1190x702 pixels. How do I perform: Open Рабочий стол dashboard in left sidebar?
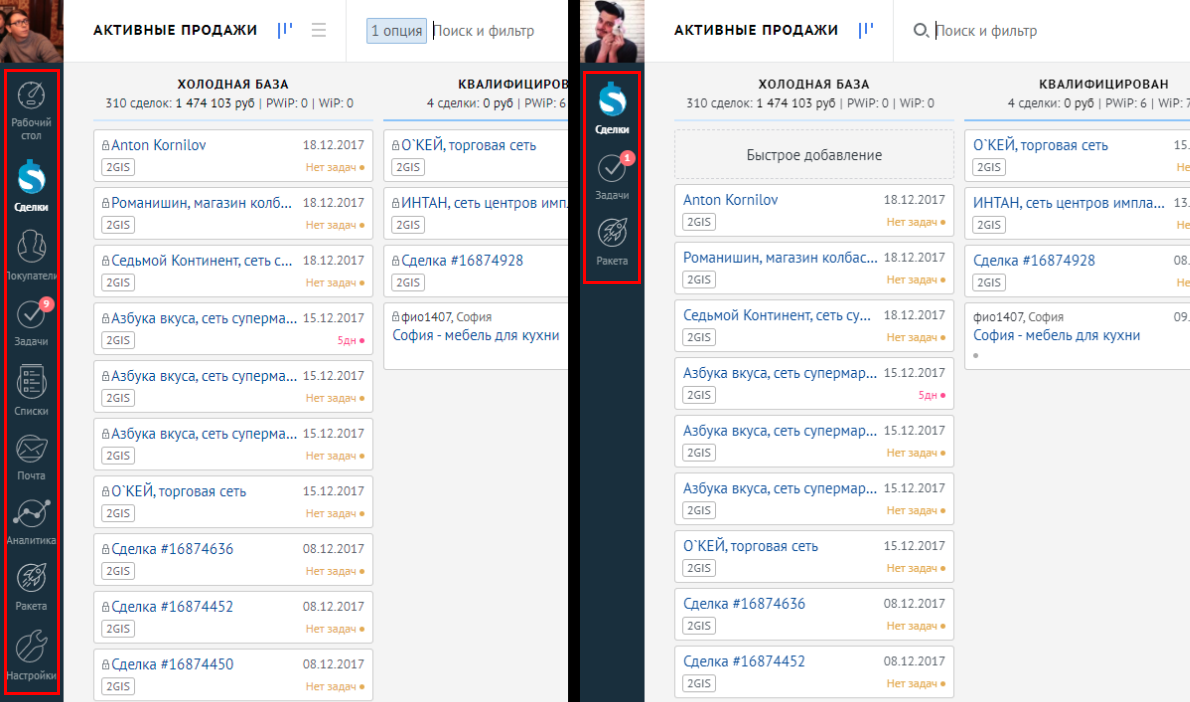31,111
